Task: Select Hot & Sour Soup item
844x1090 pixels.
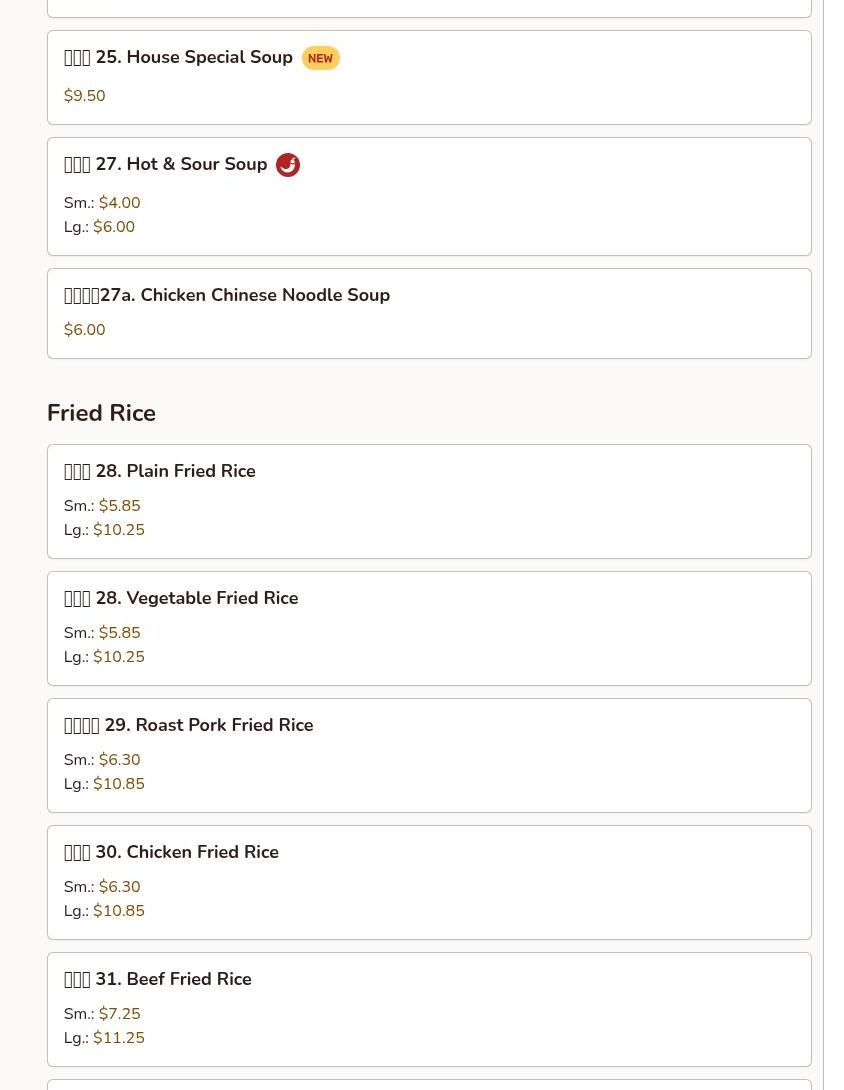Action: point(429,197)
